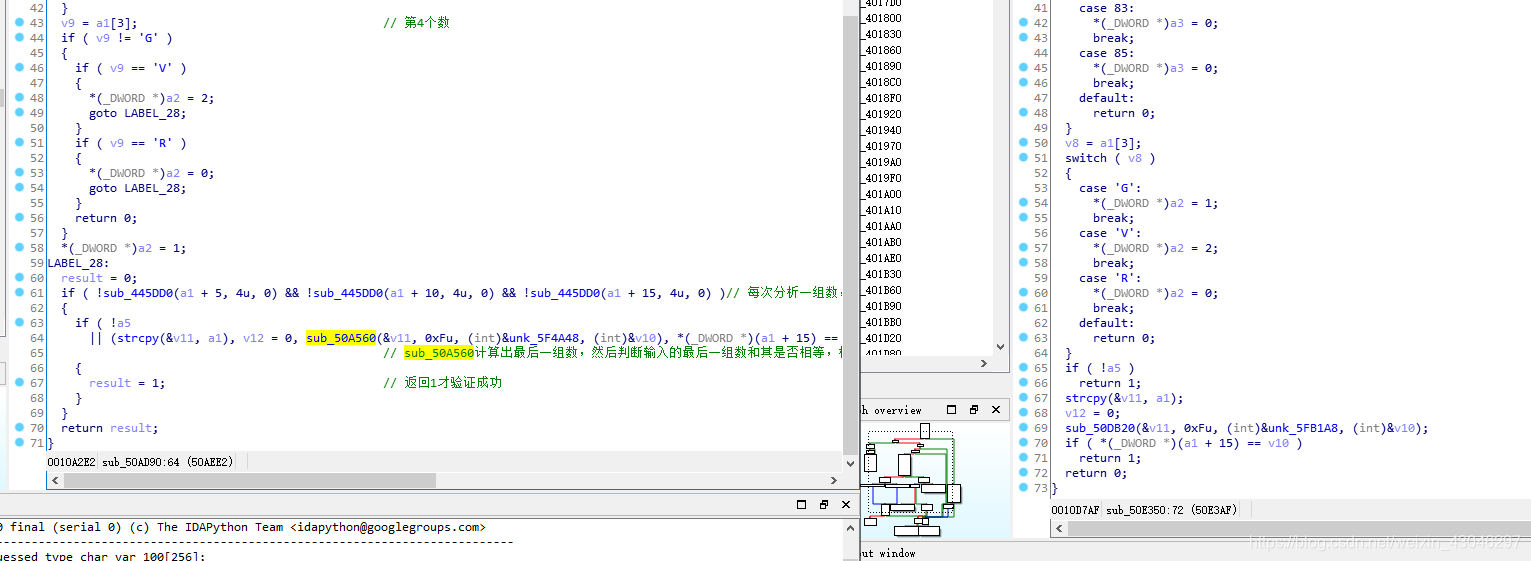Click up arrow of output window scrollbar
The height and width of the screenshot is (561, 1531).
point(850,526)
